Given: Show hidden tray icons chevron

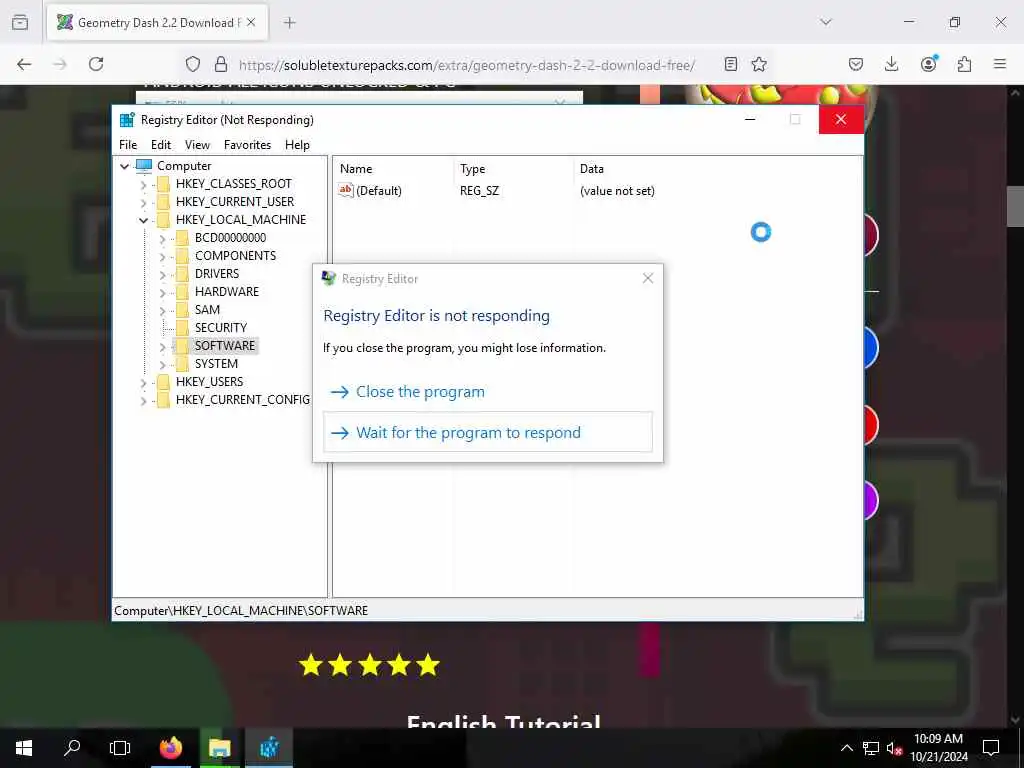Looking at the screenshot, I should pyautogui.click(x=846, y=748).
